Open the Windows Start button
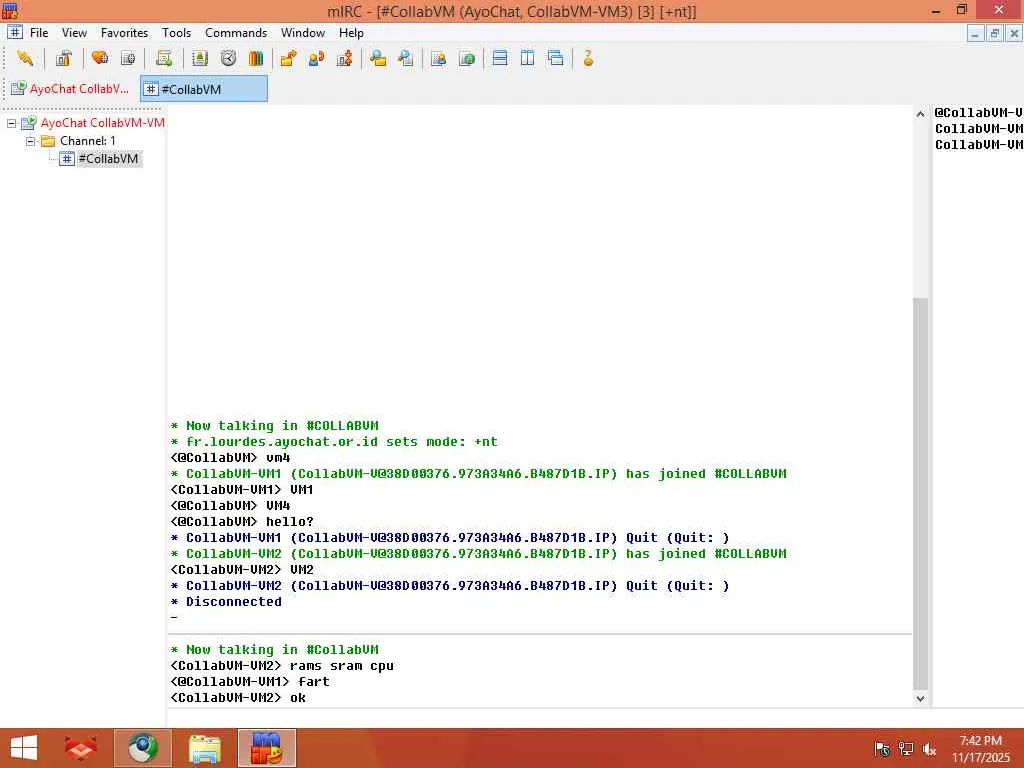The height and width of the screenshot is (768, 1024). coord(24,748)
